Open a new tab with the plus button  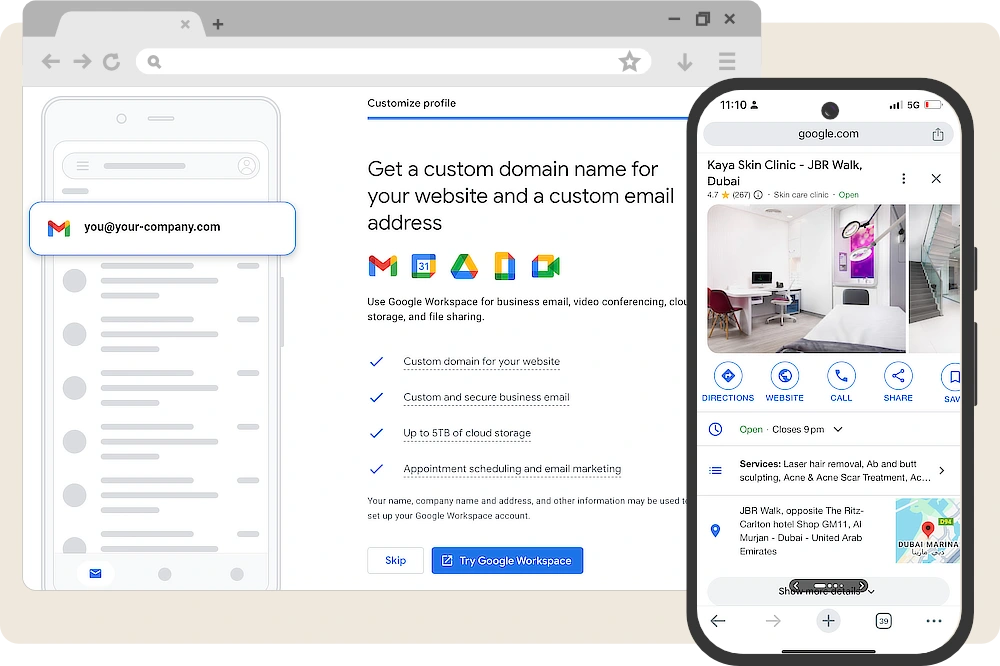click(x=218, y=24)
